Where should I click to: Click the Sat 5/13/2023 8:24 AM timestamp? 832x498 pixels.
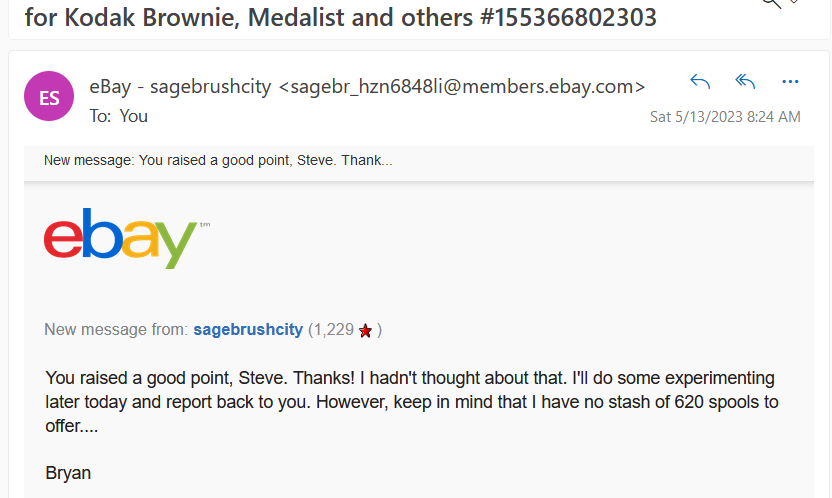pyautogui.click(x=725, y=117)
